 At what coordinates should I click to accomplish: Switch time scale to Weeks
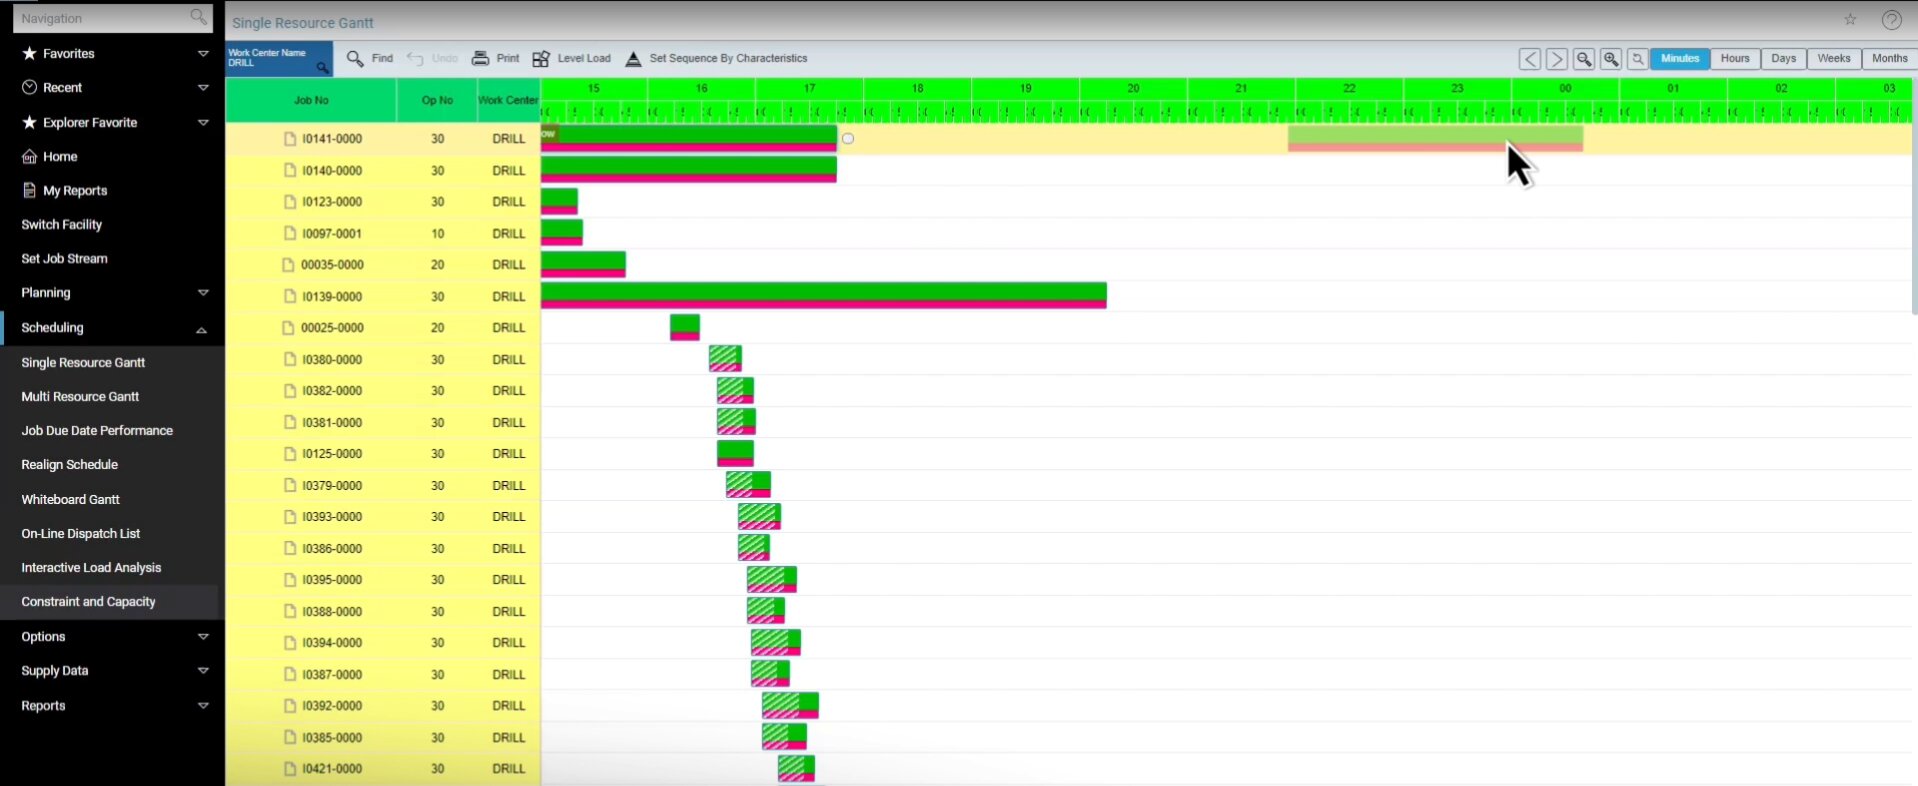1833,59
